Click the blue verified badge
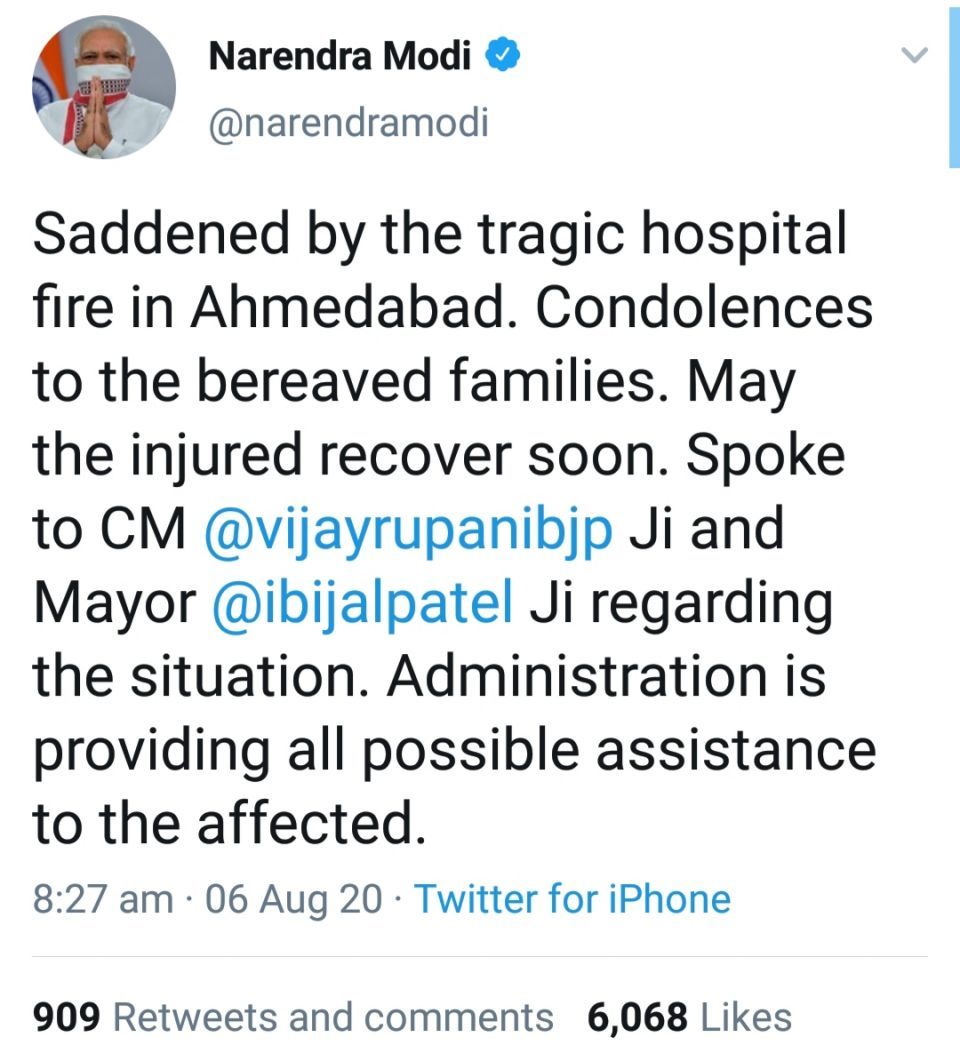This screenshot has height=1053, width=960. pos(503,57)
